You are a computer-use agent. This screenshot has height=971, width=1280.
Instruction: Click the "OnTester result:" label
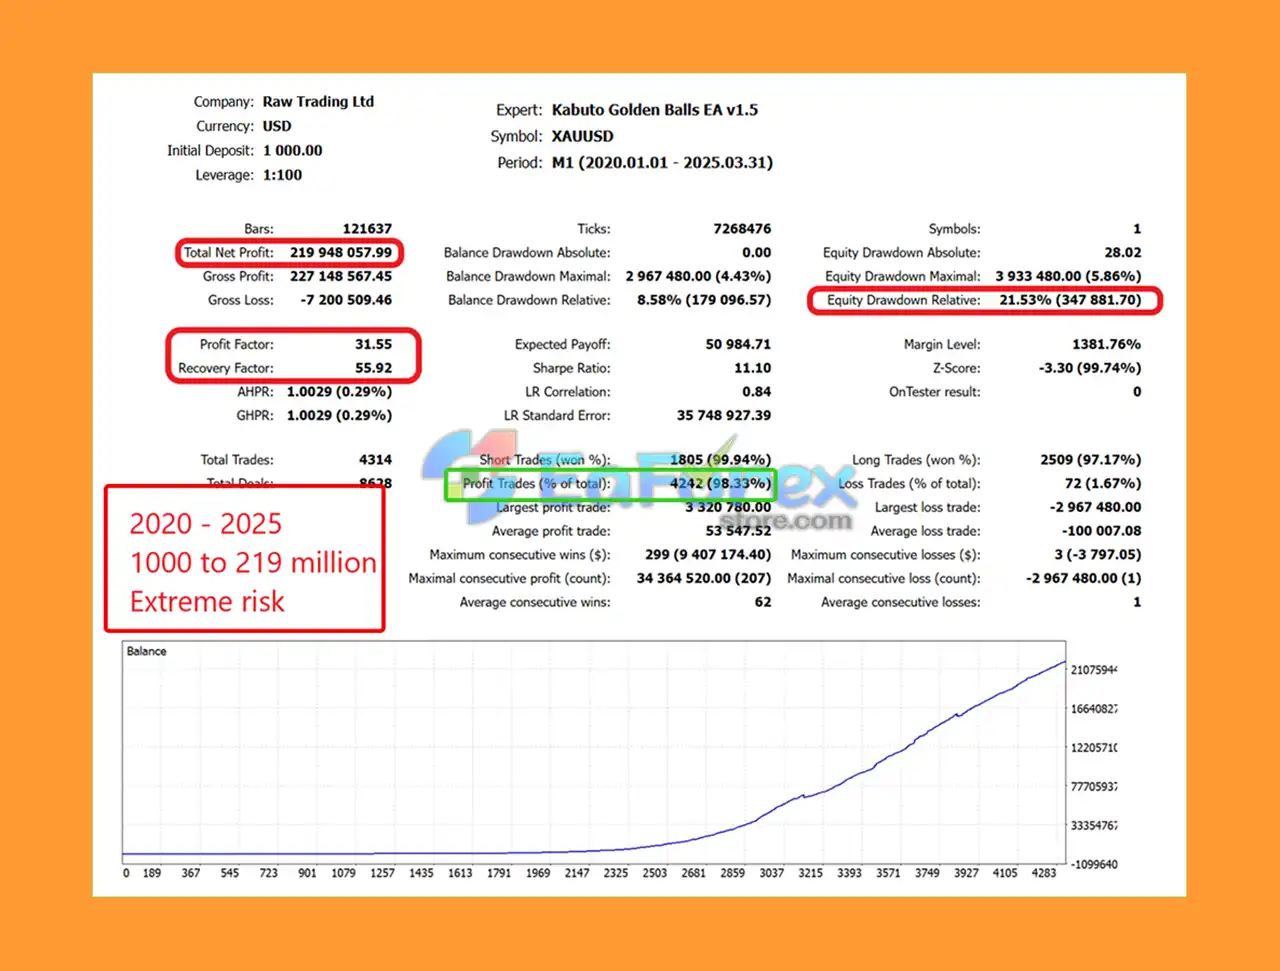click(935, 392)
